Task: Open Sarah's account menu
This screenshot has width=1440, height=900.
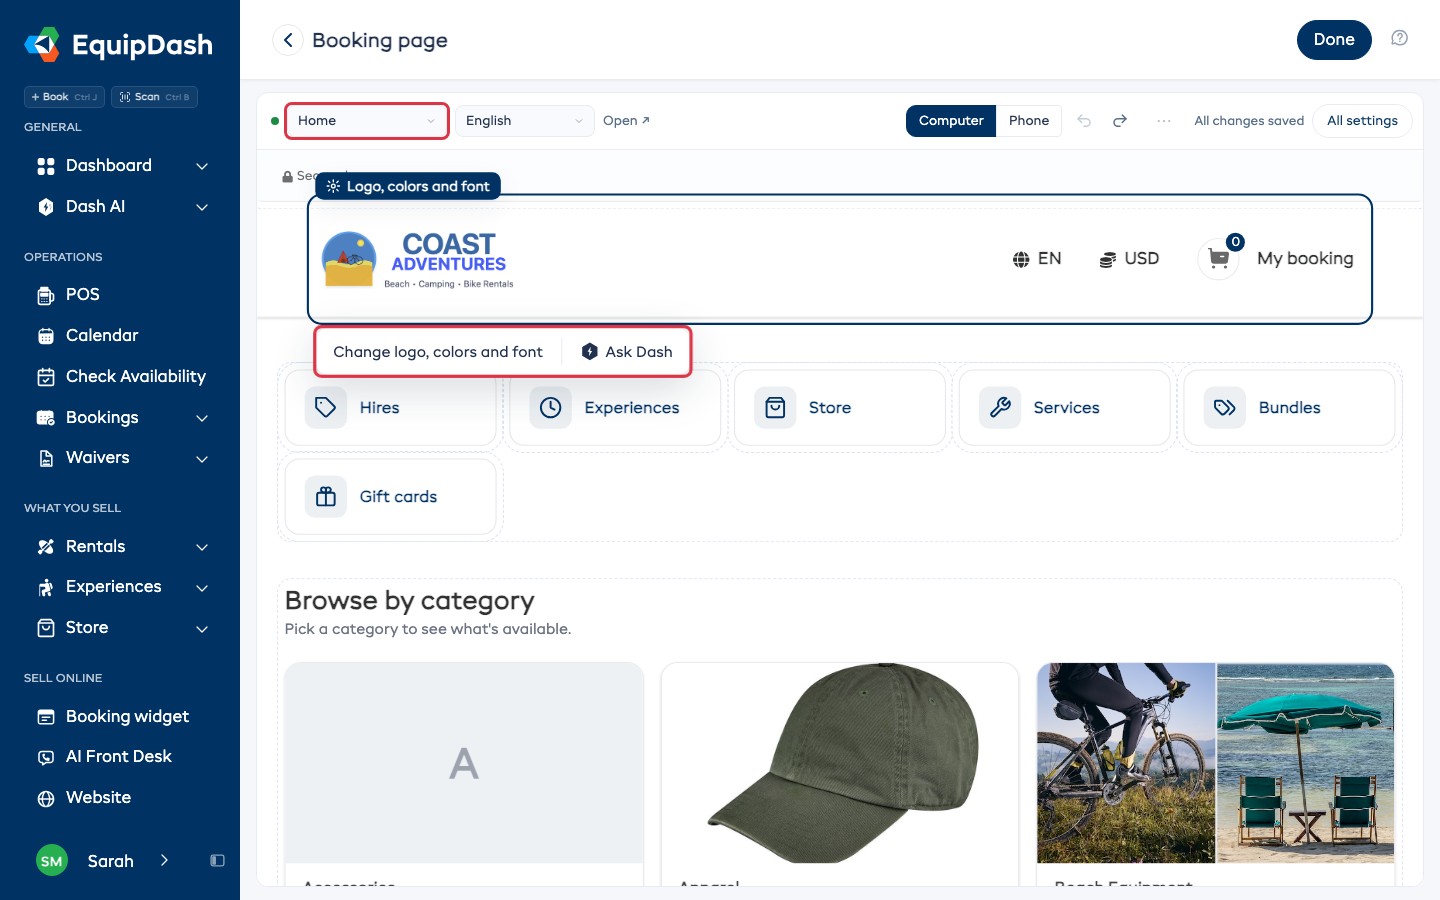Action: (103, 861)
